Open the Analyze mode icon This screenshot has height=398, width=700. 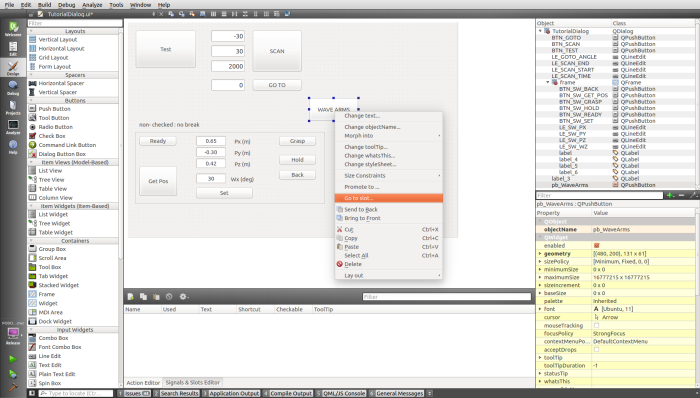[13, 127]
